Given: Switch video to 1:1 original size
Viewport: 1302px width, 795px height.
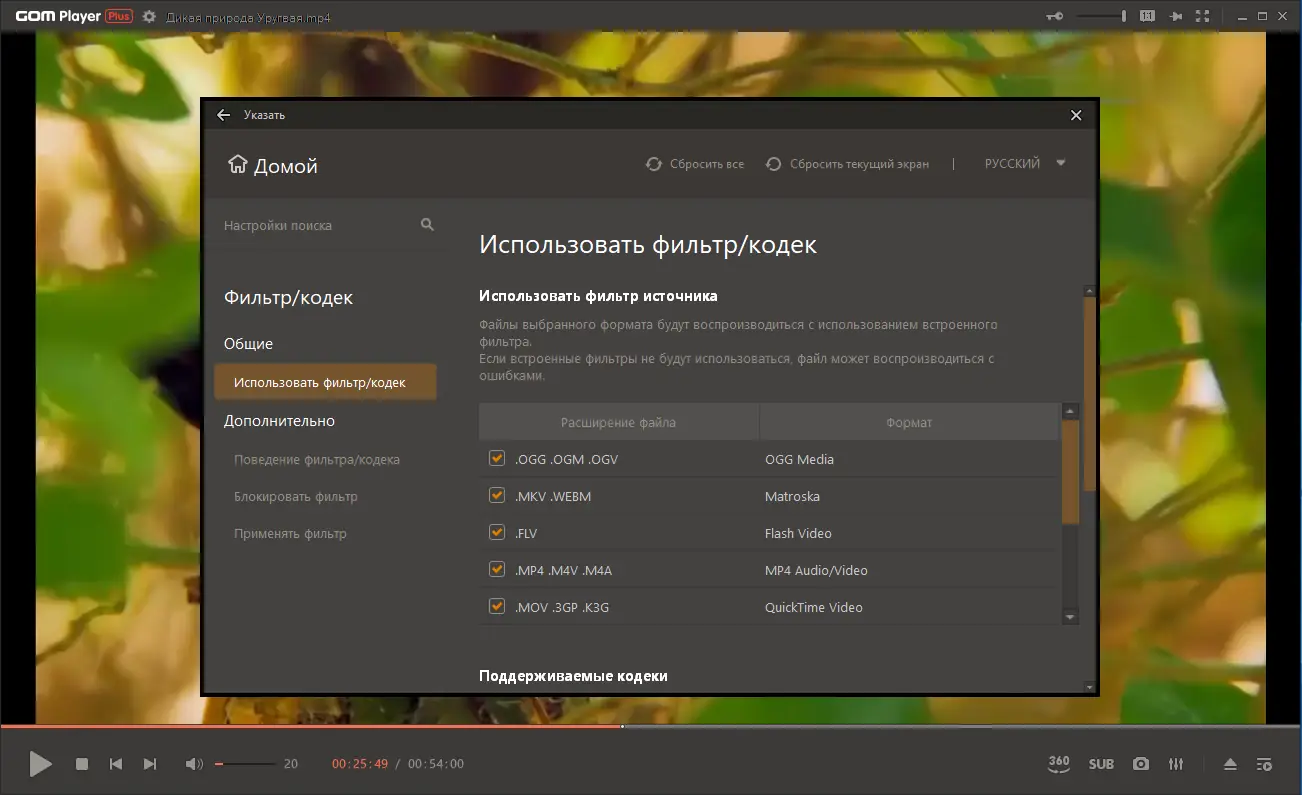Looking at the screenshot, I should [1148, 16].
